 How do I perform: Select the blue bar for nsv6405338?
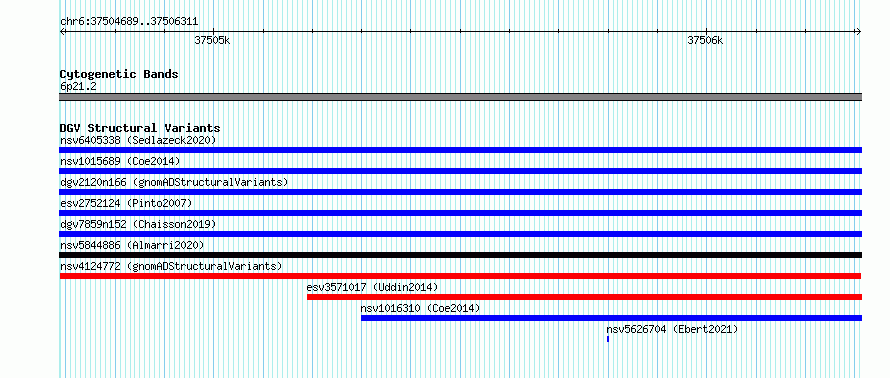(x=460, y=150)
